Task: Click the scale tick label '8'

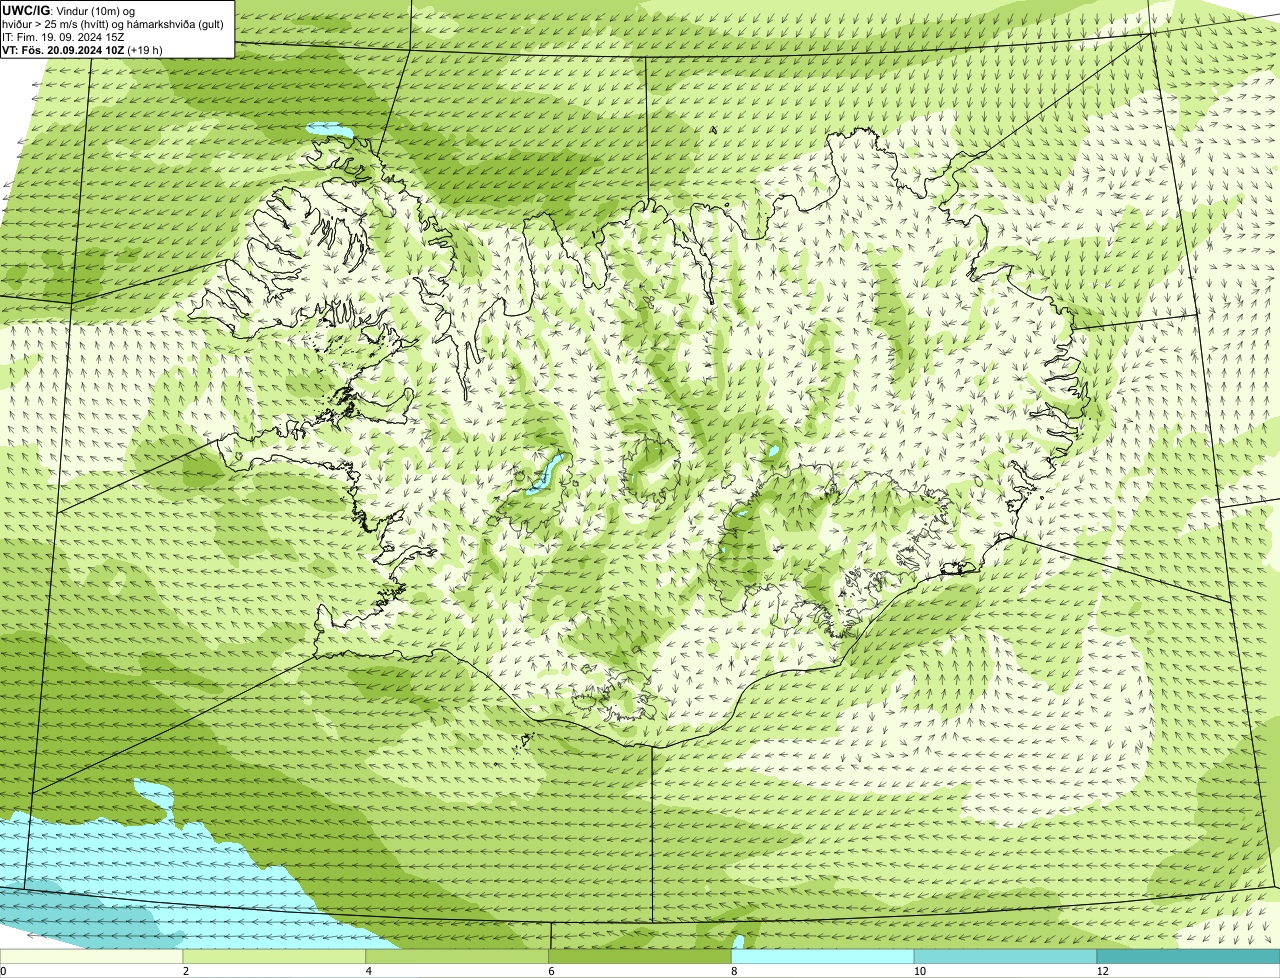Action: coord(734,971)
